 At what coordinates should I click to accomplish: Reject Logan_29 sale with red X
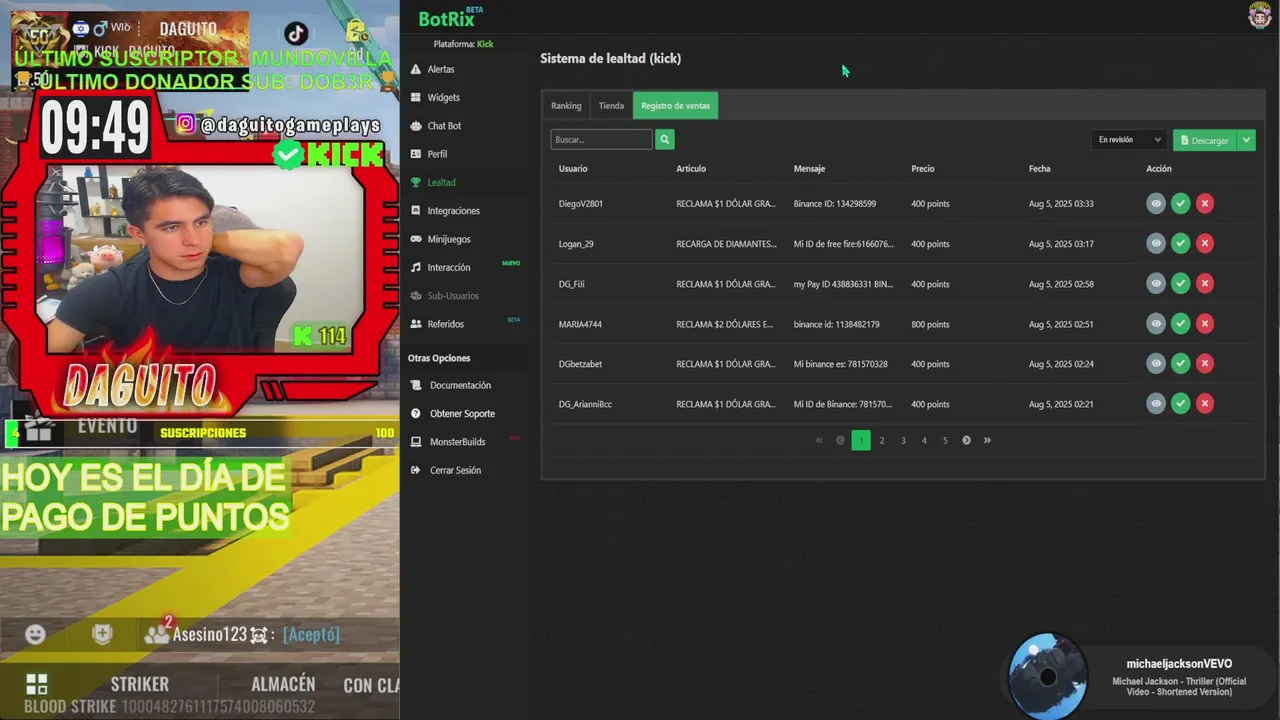click(1205, 244)
